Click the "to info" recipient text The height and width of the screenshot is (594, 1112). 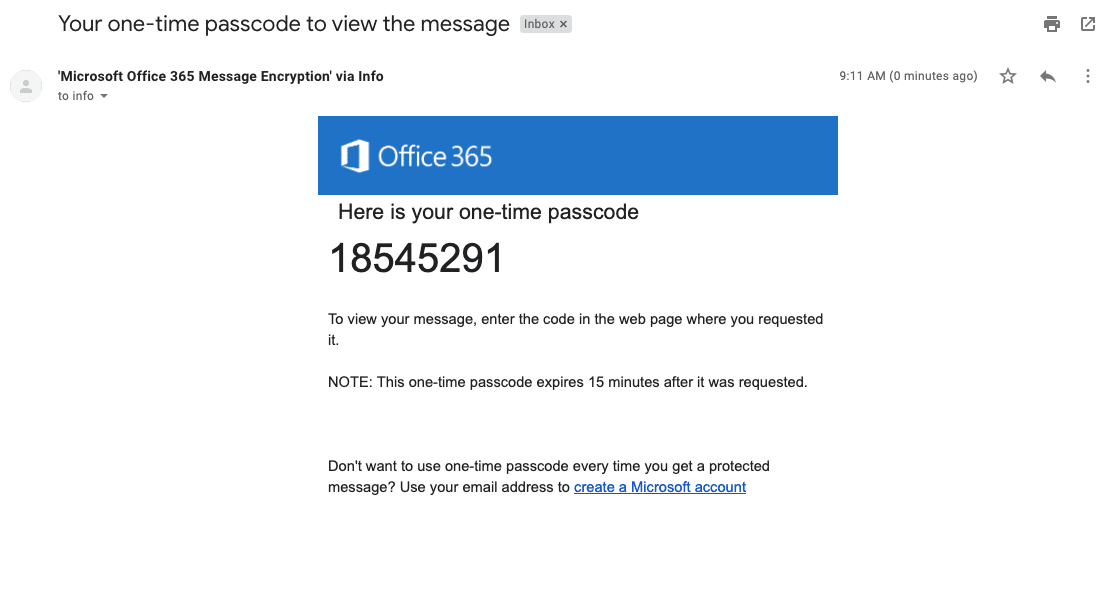76,96
